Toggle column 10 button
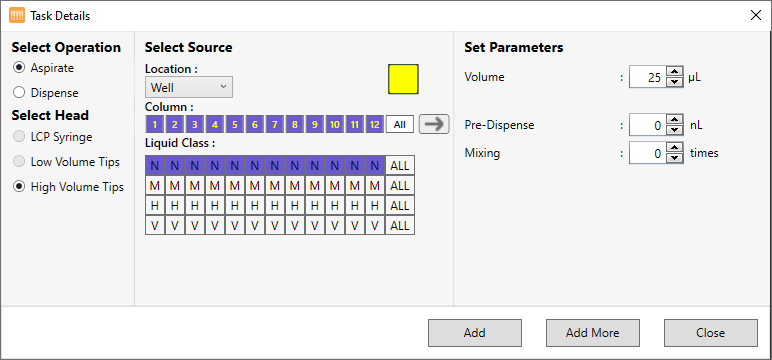The image size is (772, 360). coord(335,125)
